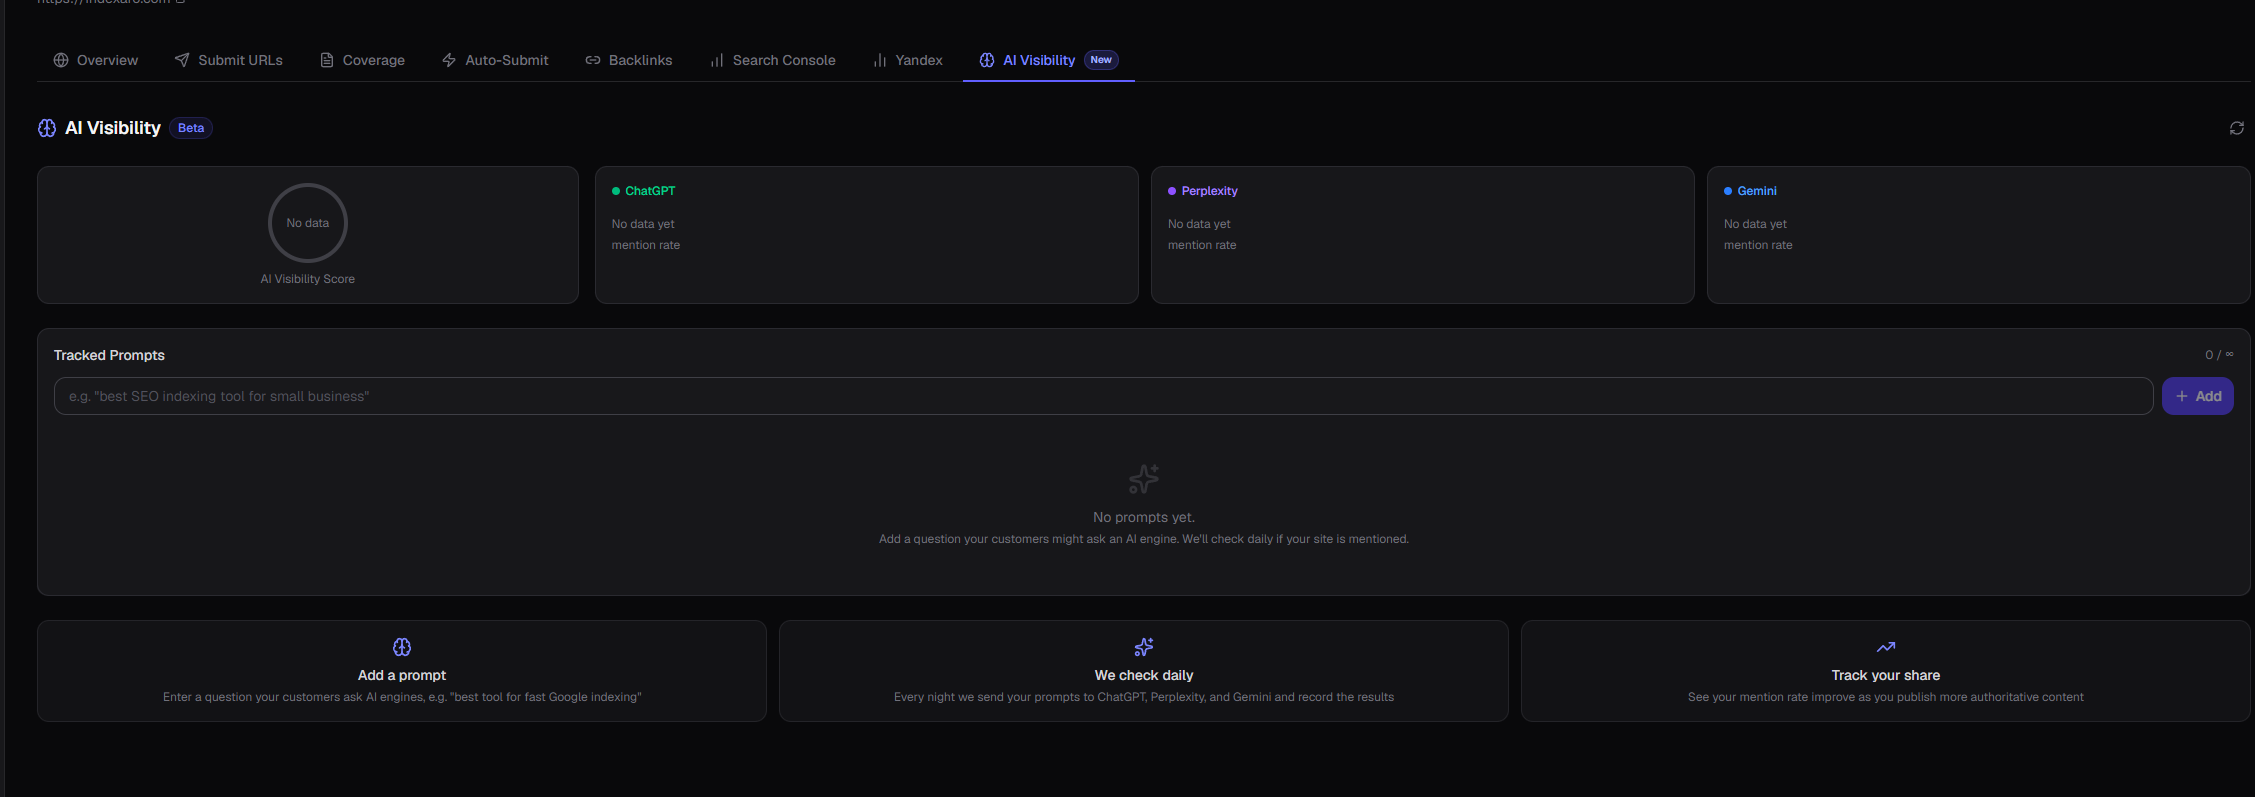Refresh AI Visibility data
This screenshot has height=797, width=2255.
coord(2237,128)
